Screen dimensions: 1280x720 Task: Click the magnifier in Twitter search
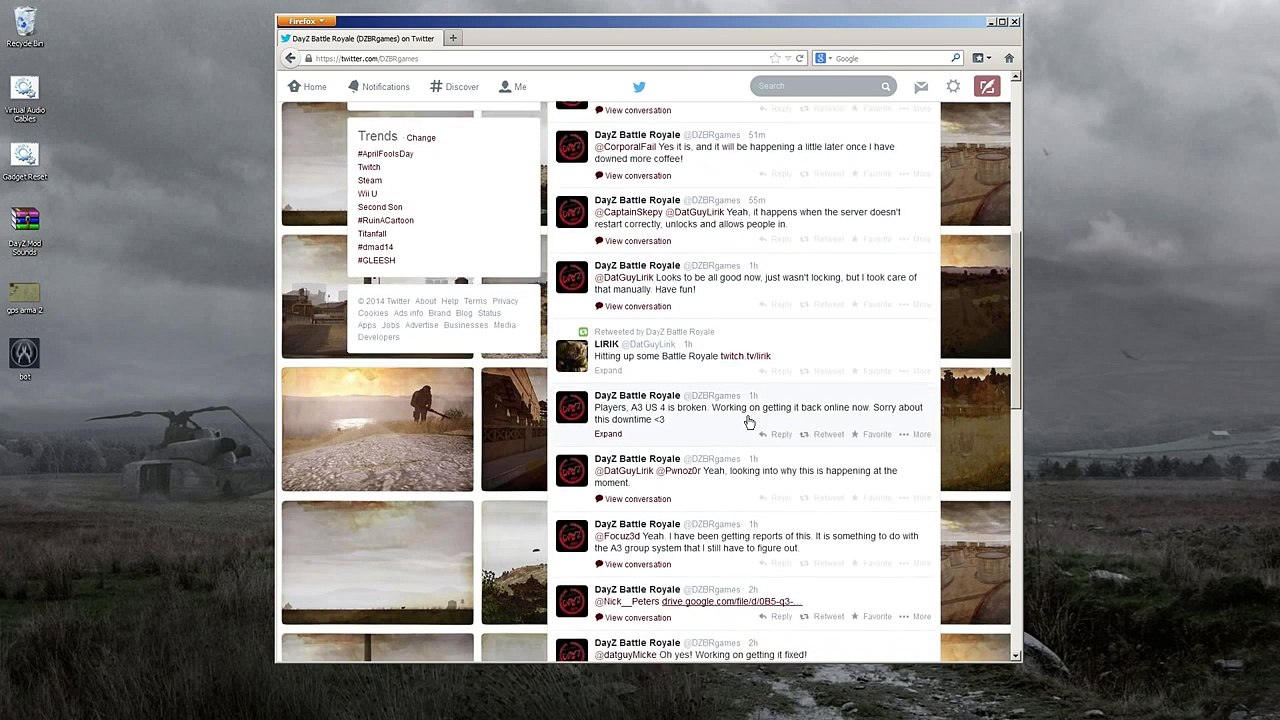pos(885,87)
